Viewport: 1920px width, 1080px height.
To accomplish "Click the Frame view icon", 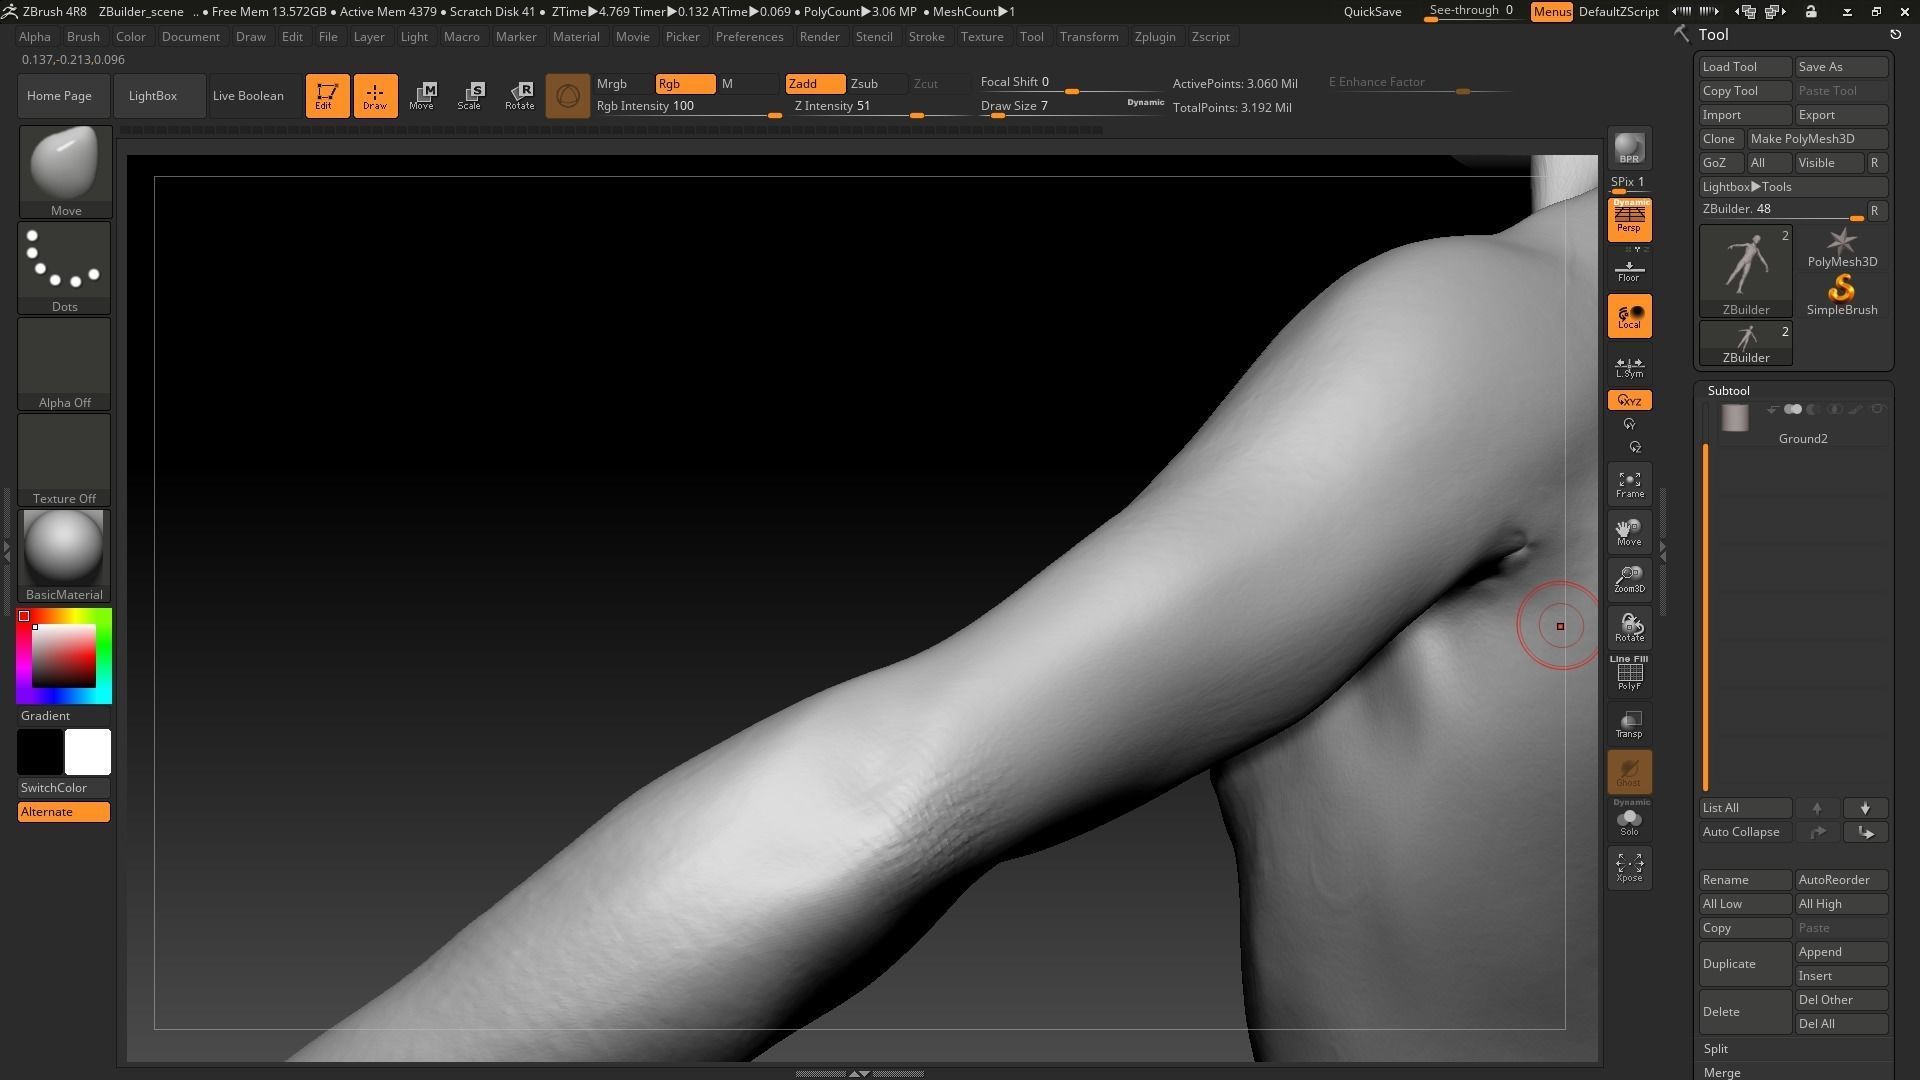I will pyautogui.click(x=1629, y=484).
